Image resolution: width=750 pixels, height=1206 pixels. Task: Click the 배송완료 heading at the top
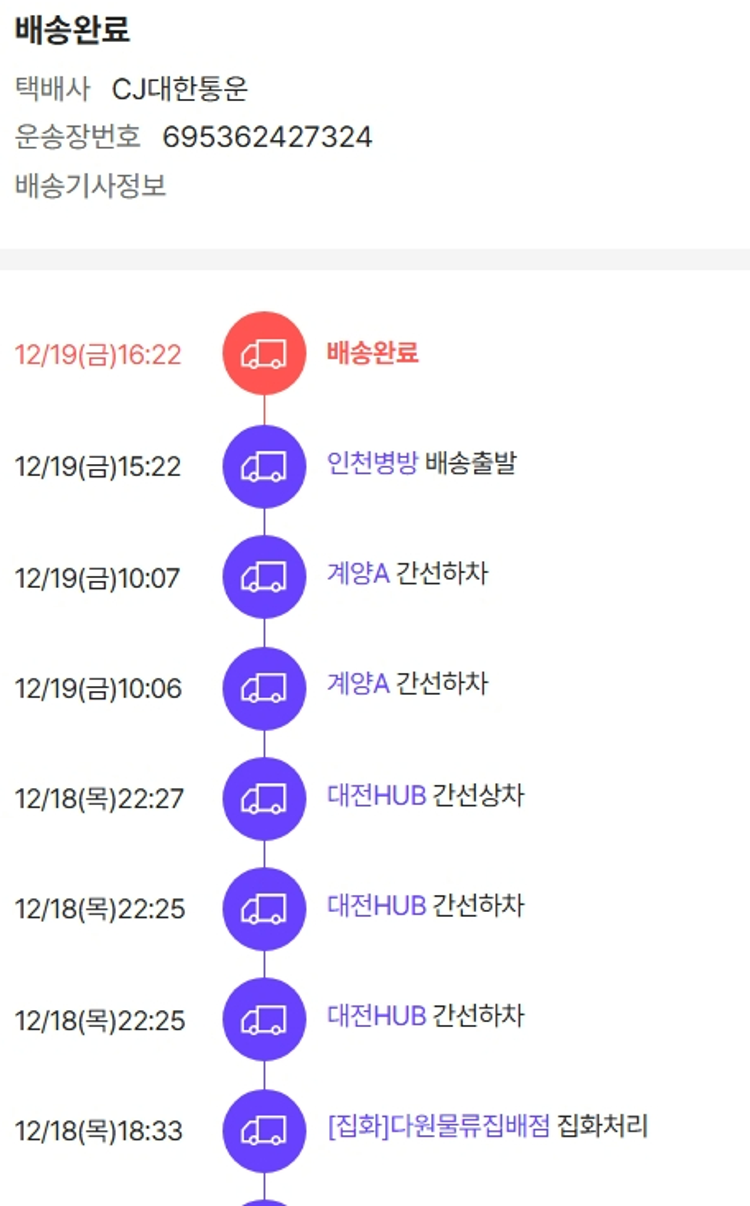(x=72, y=30)
